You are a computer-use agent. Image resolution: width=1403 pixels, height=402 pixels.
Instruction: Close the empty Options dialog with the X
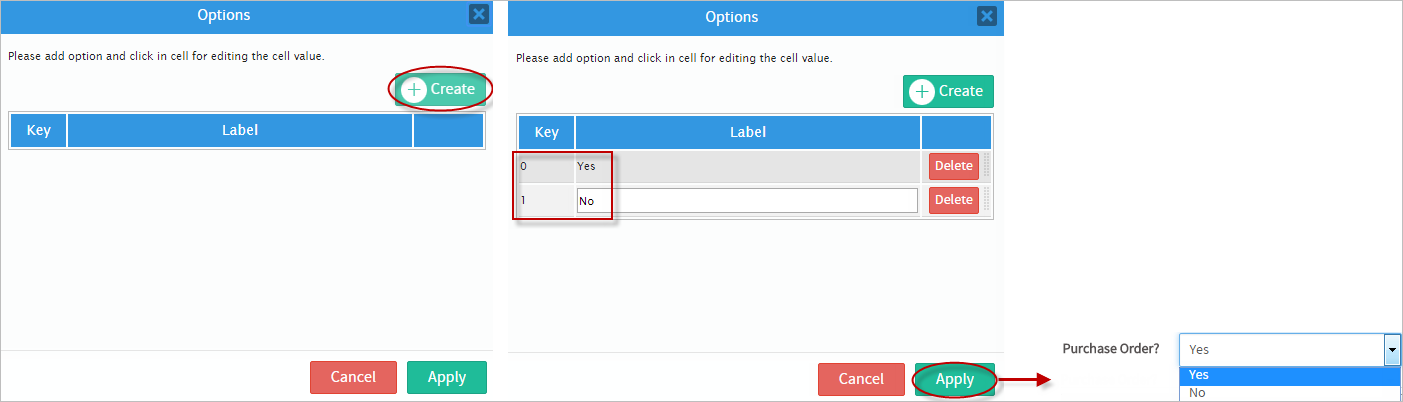pyautogui.click(x=479, y=14)
